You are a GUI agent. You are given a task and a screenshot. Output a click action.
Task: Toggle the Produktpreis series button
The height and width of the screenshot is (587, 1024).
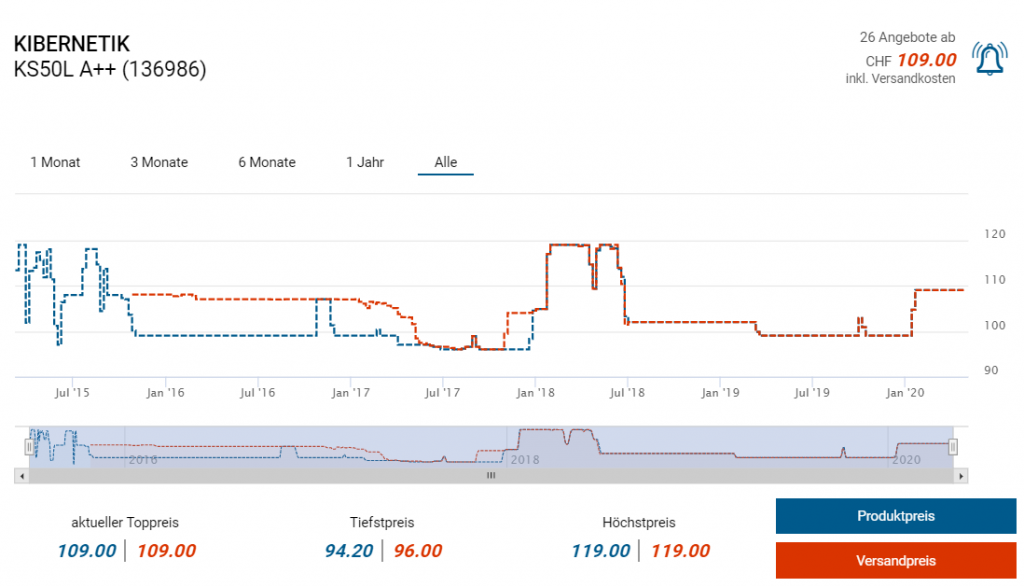895,516
